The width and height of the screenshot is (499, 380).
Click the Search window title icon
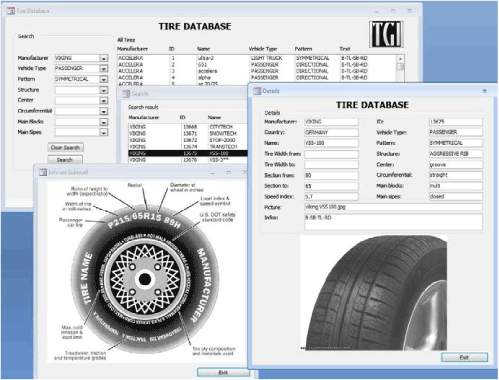tap(126, 94)
